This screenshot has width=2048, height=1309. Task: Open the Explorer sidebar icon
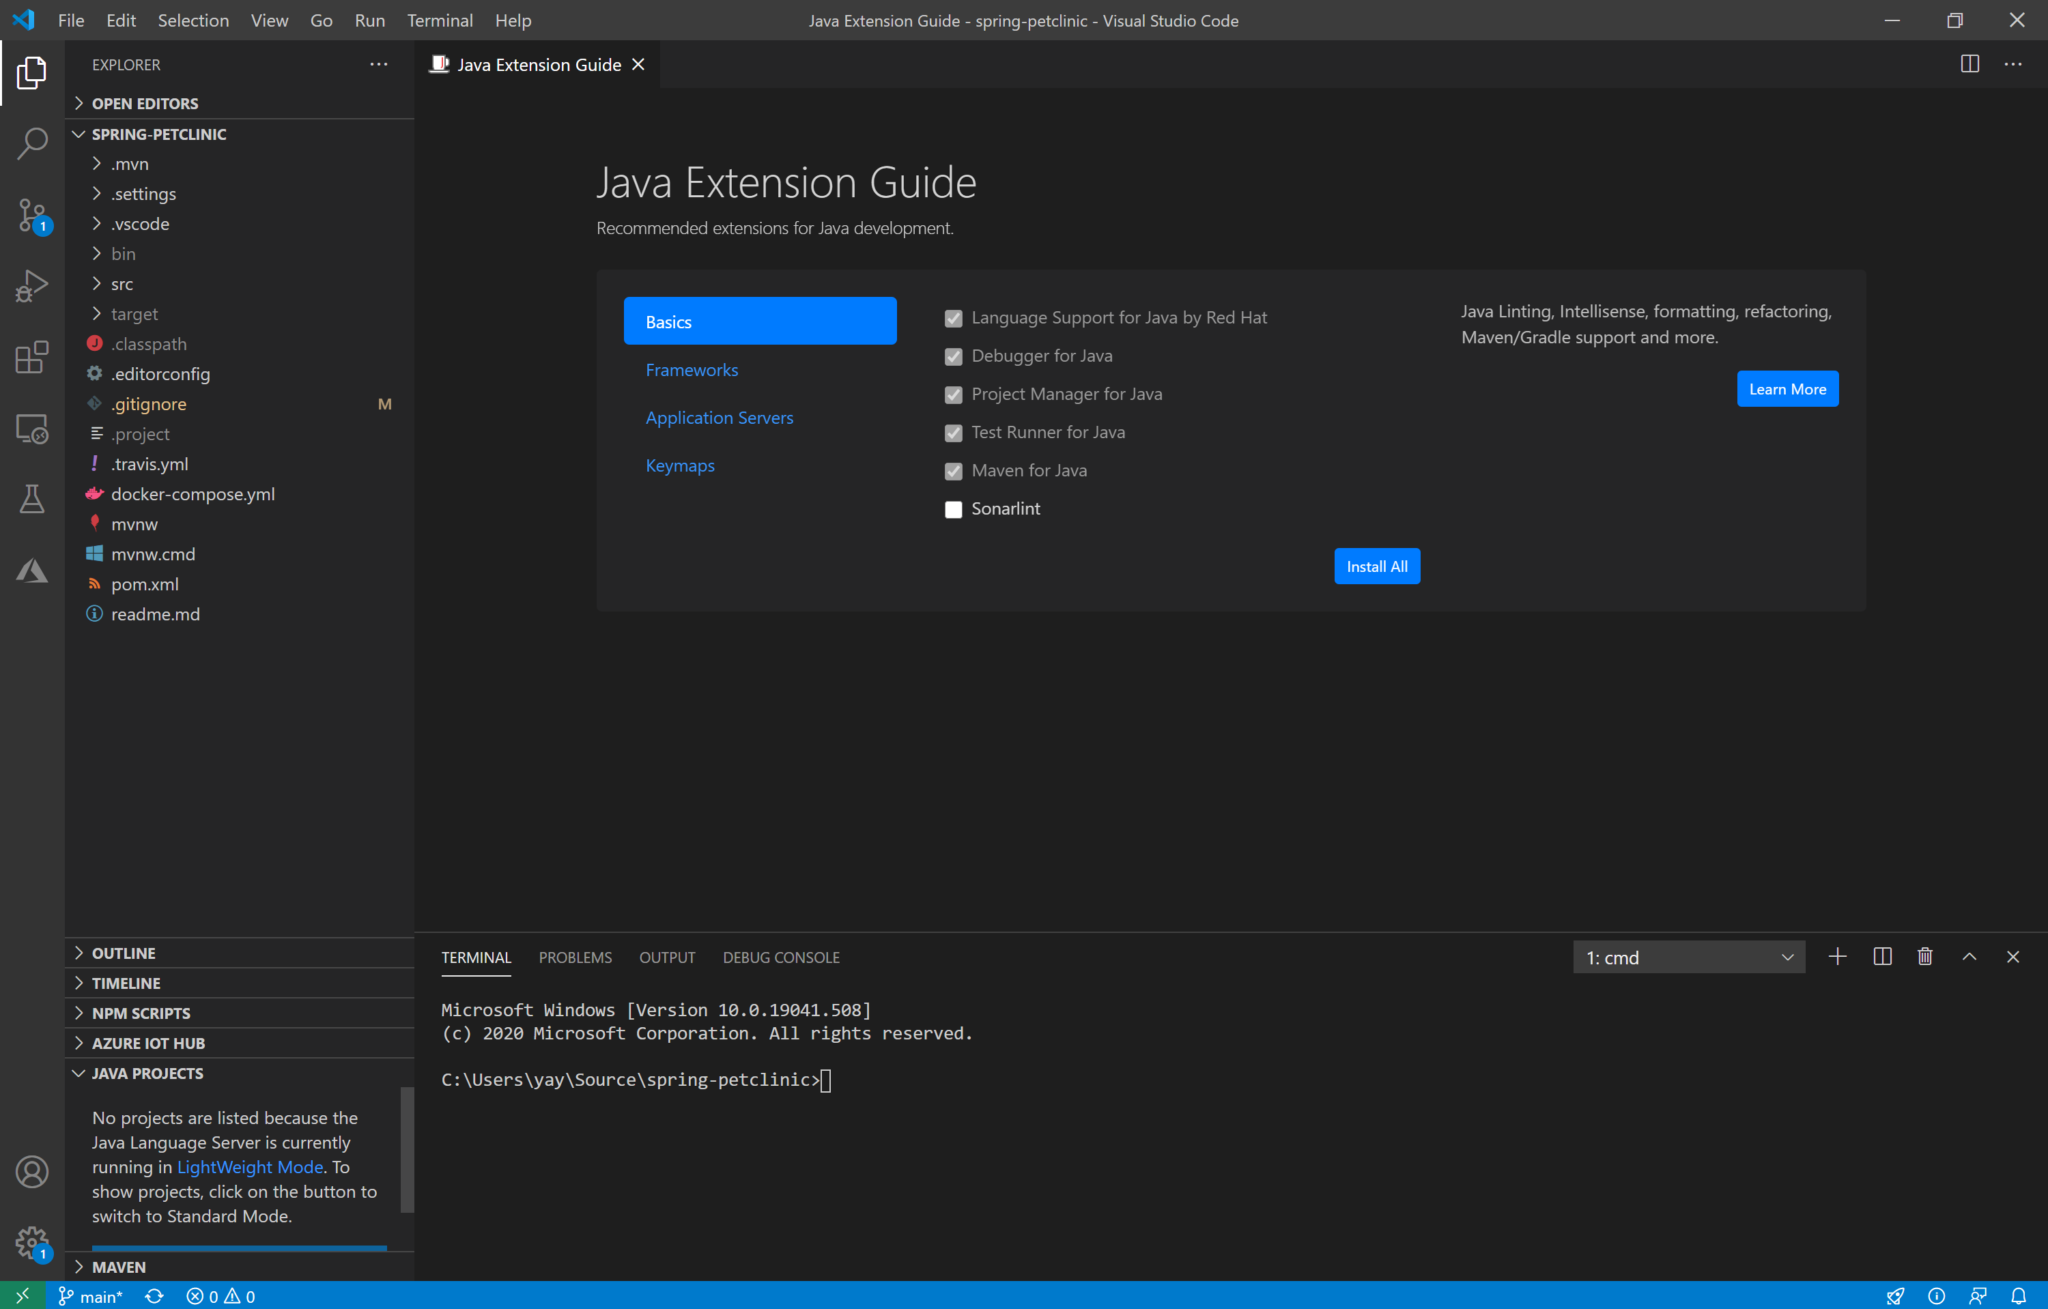tap(33, 72)
